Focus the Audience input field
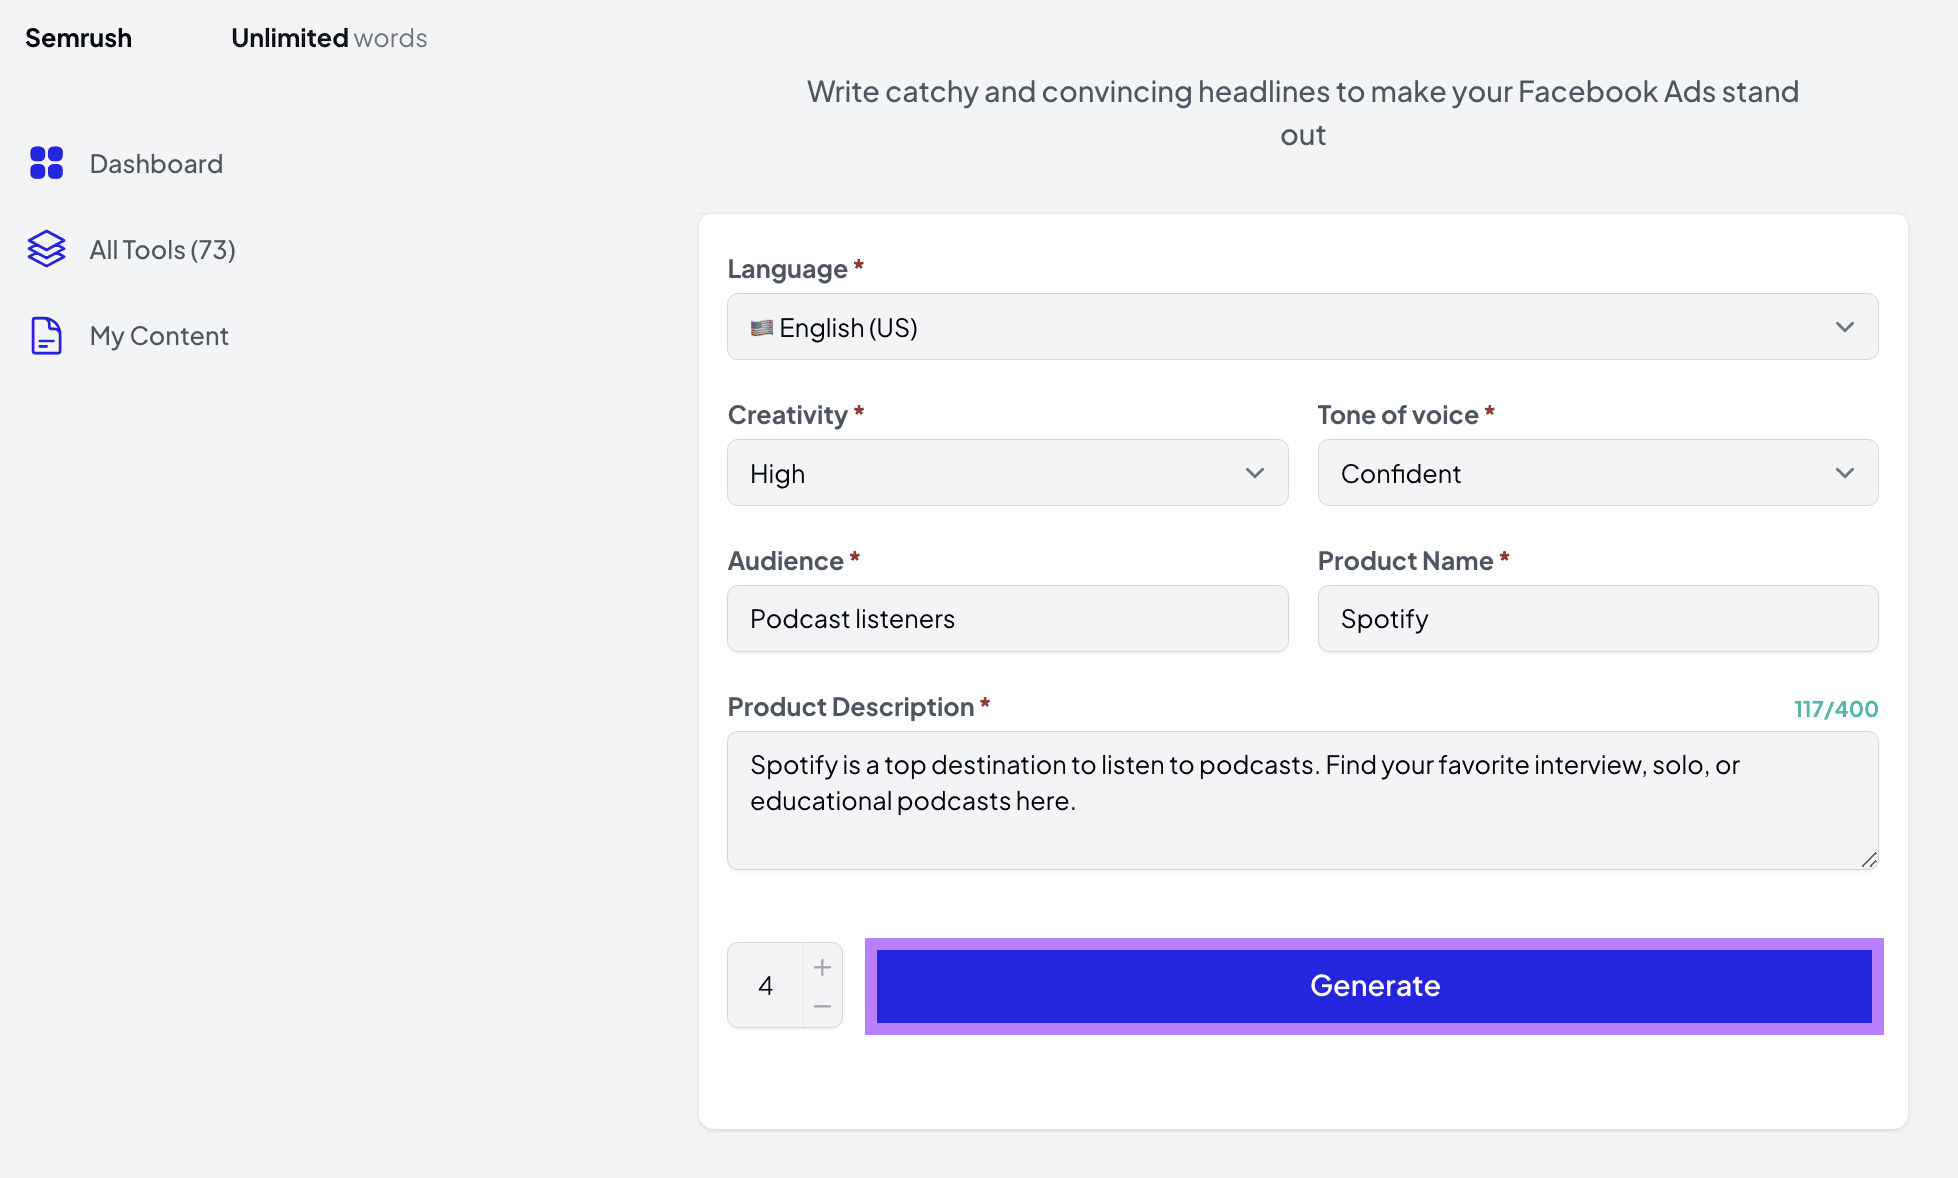 coord(1007,619)
